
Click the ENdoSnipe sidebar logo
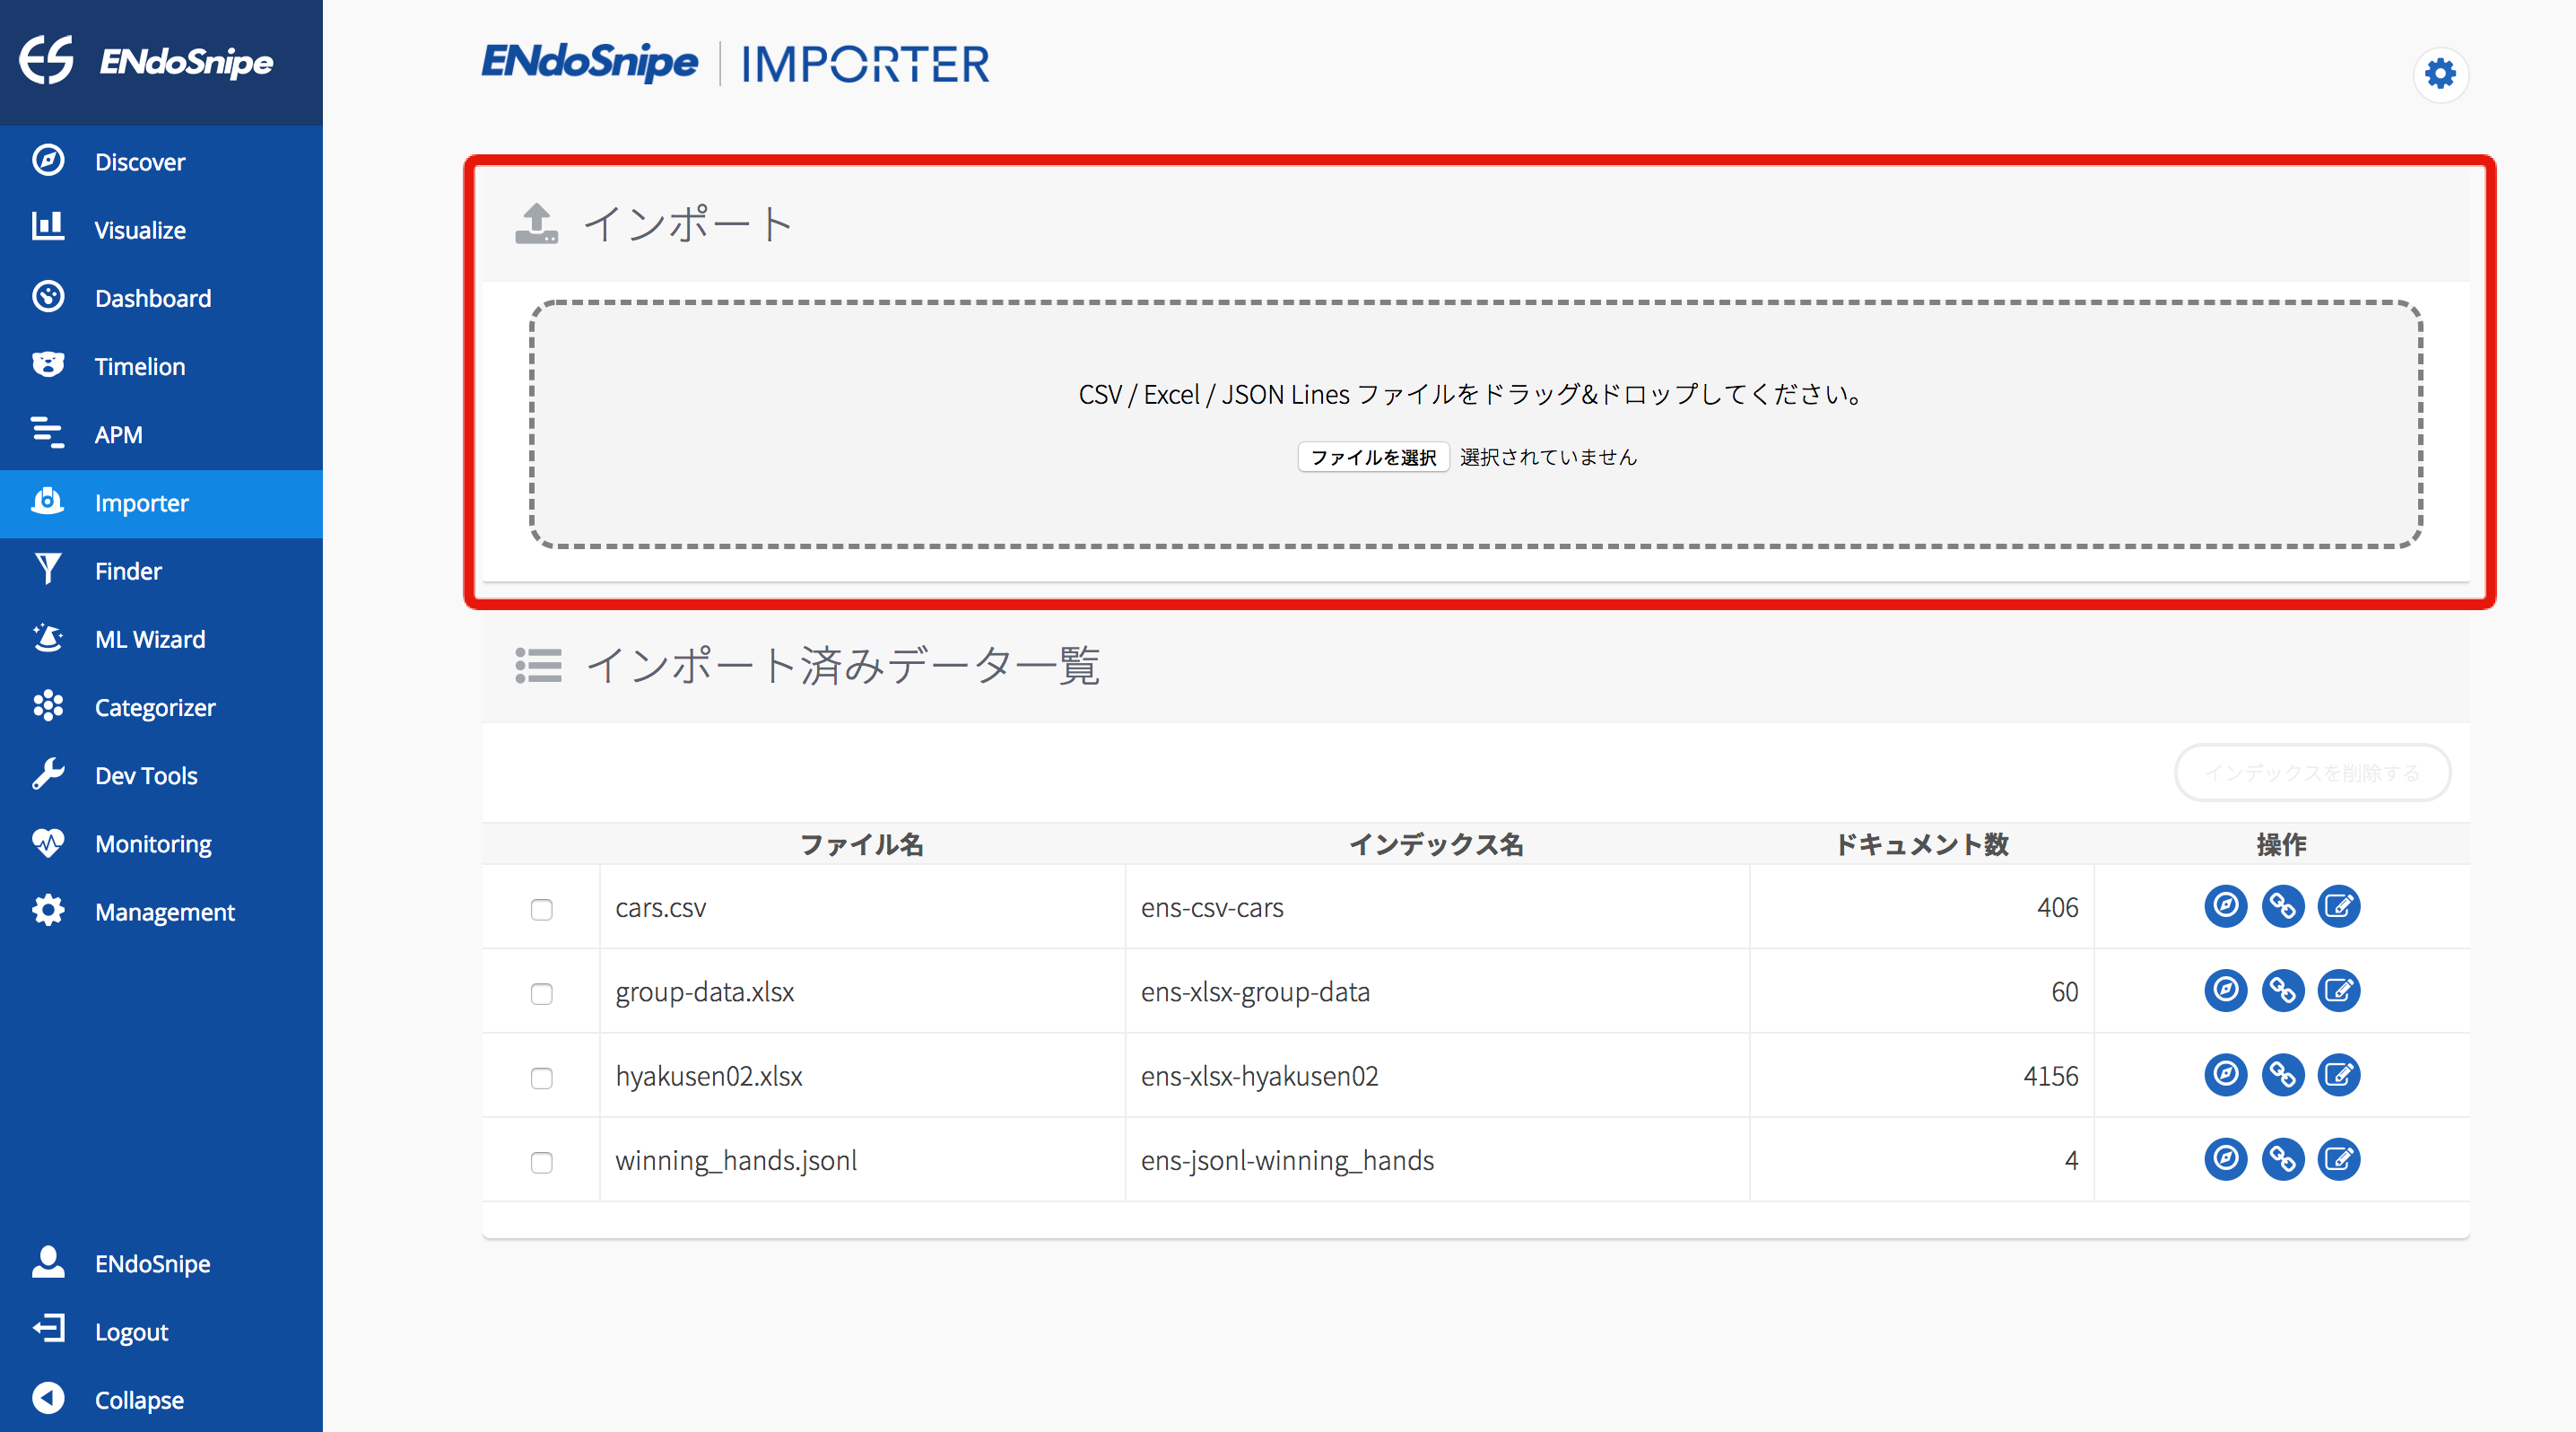(x=147, y=60)
